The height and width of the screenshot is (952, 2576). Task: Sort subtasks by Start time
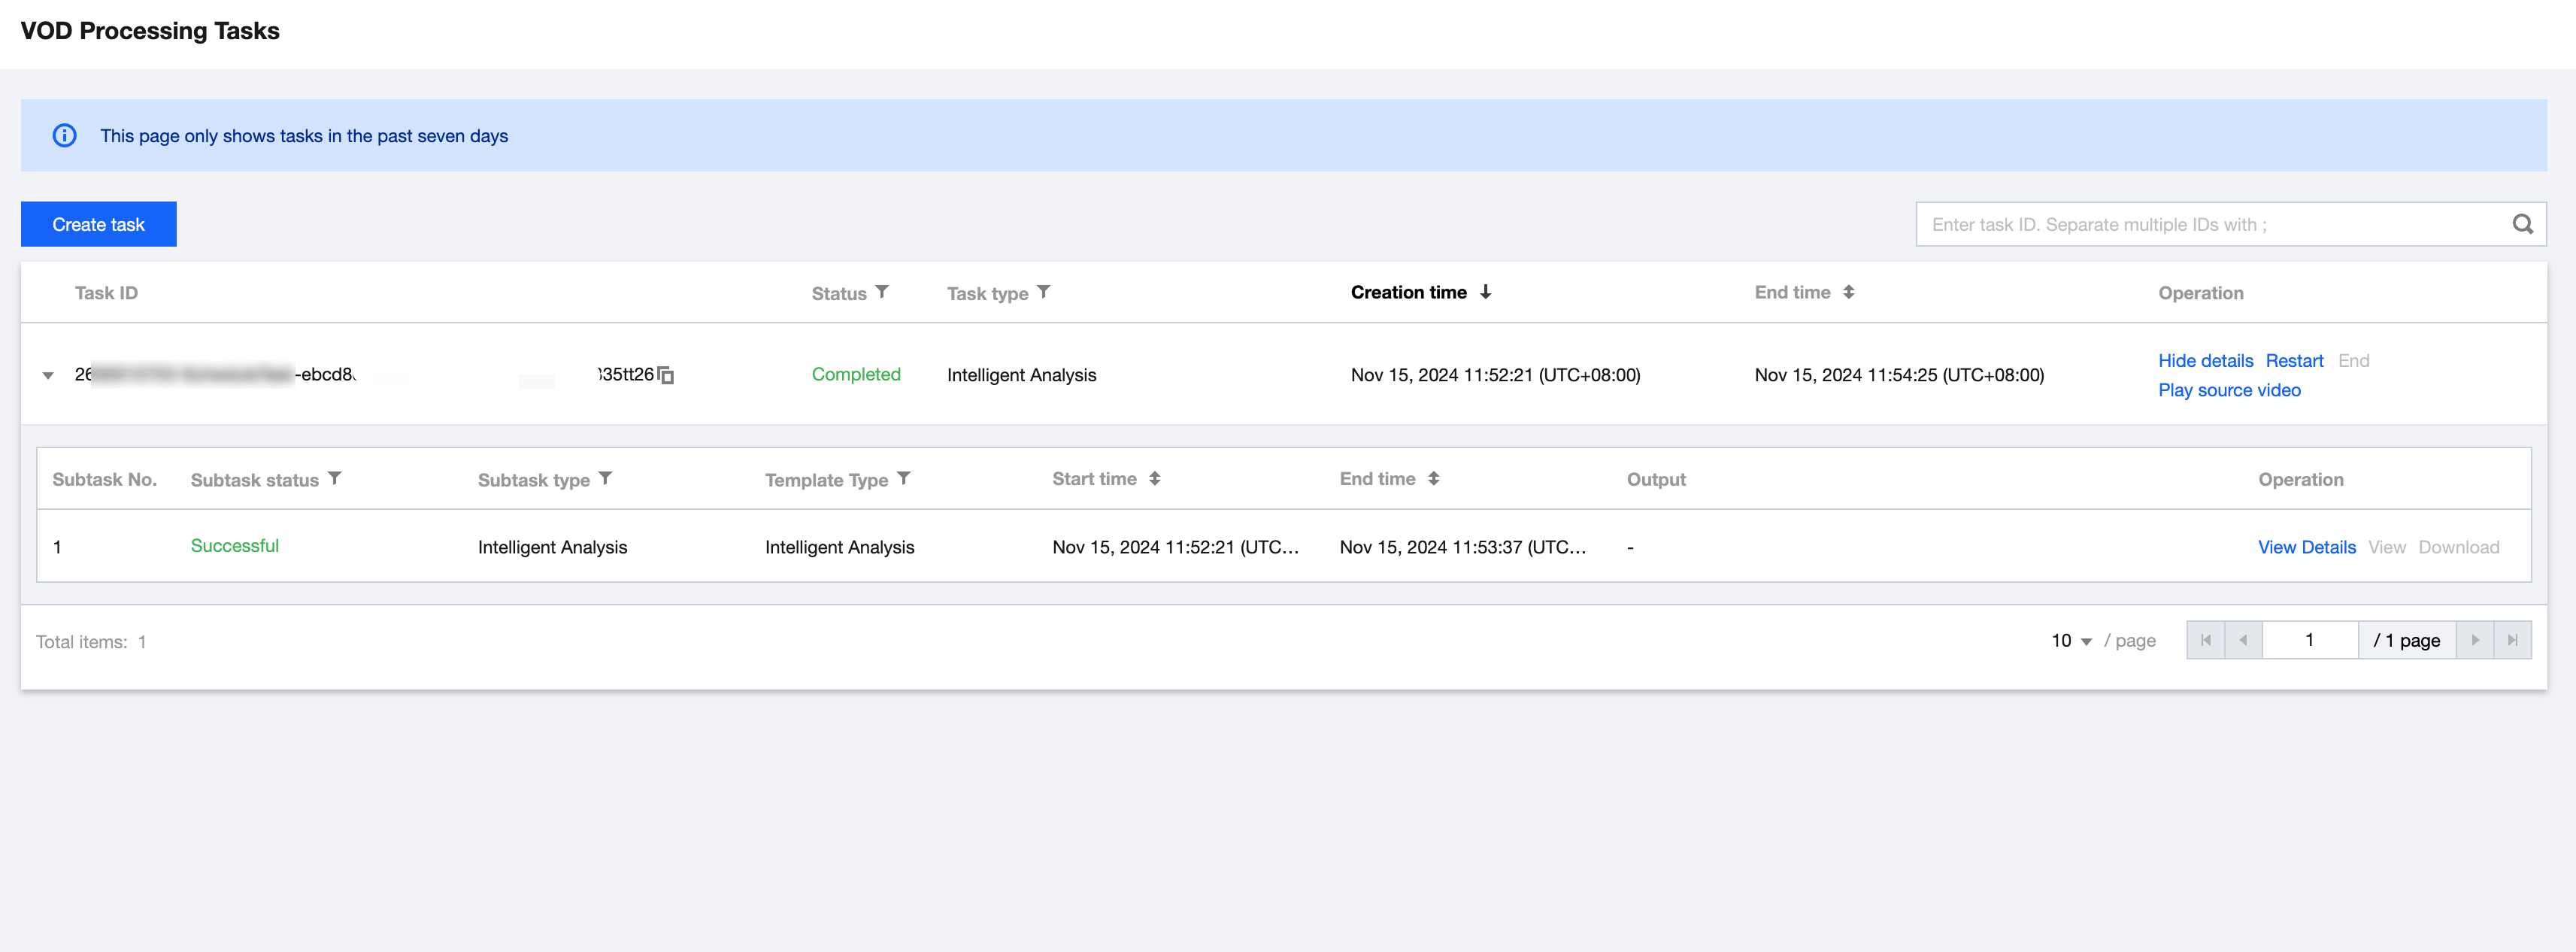point(1154,479)
